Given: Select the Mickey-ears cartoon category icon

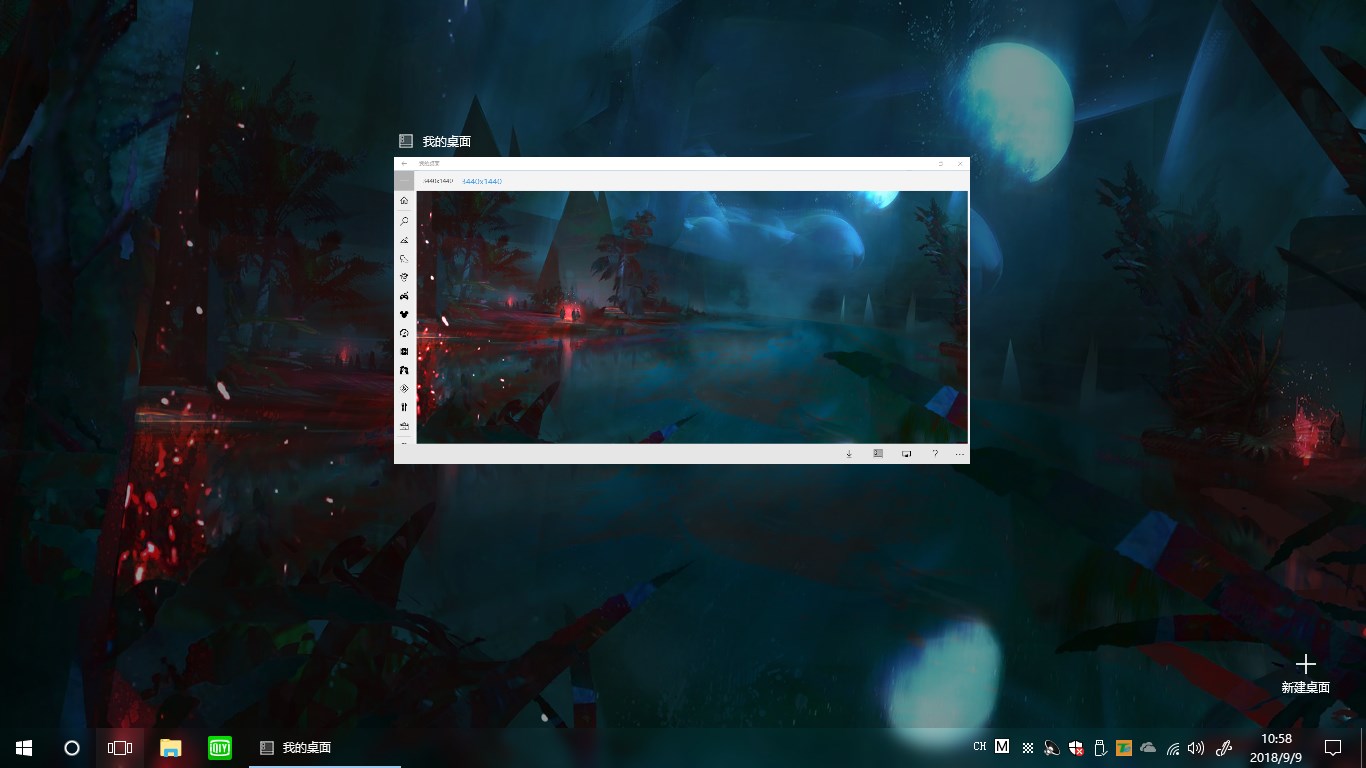Looking at the screenshot, I should tap(404, 314).
